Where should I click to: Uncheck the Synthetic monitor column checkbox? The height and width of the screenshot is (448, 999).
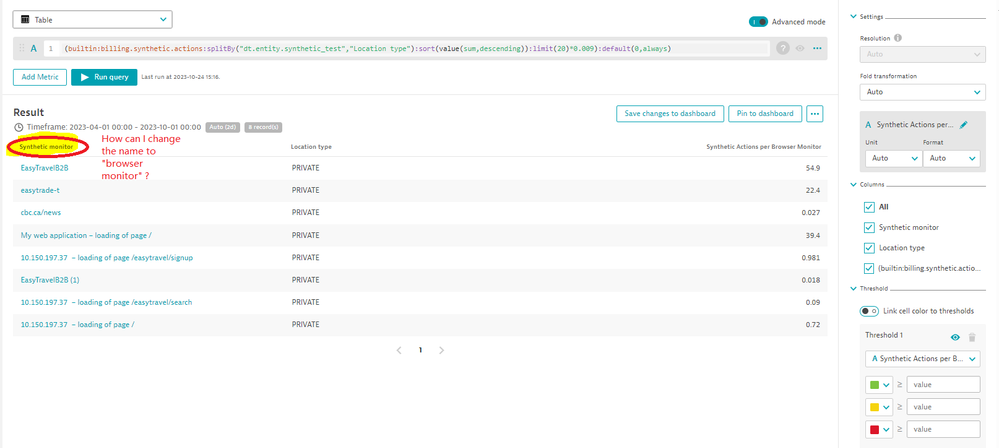click(867, 227)
